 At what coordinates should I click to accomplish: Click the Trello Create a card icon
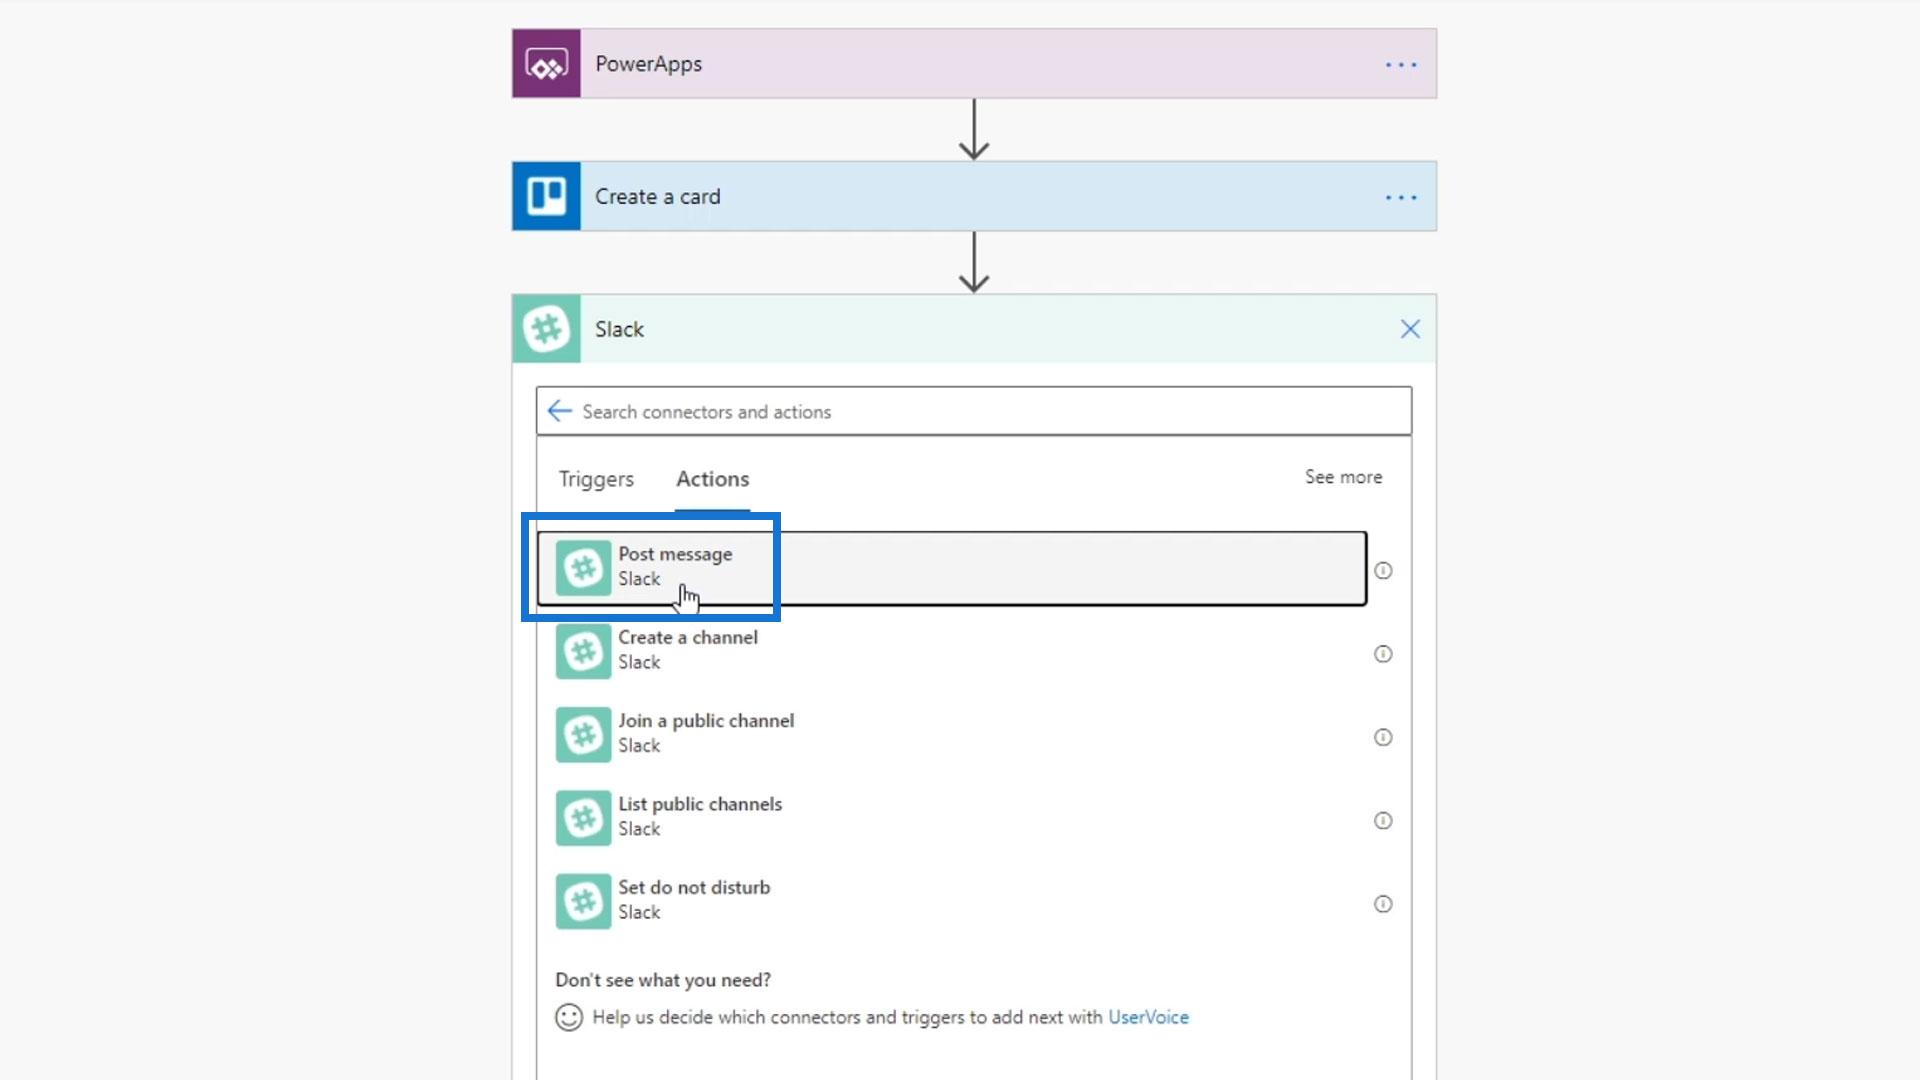click(546, 197)
